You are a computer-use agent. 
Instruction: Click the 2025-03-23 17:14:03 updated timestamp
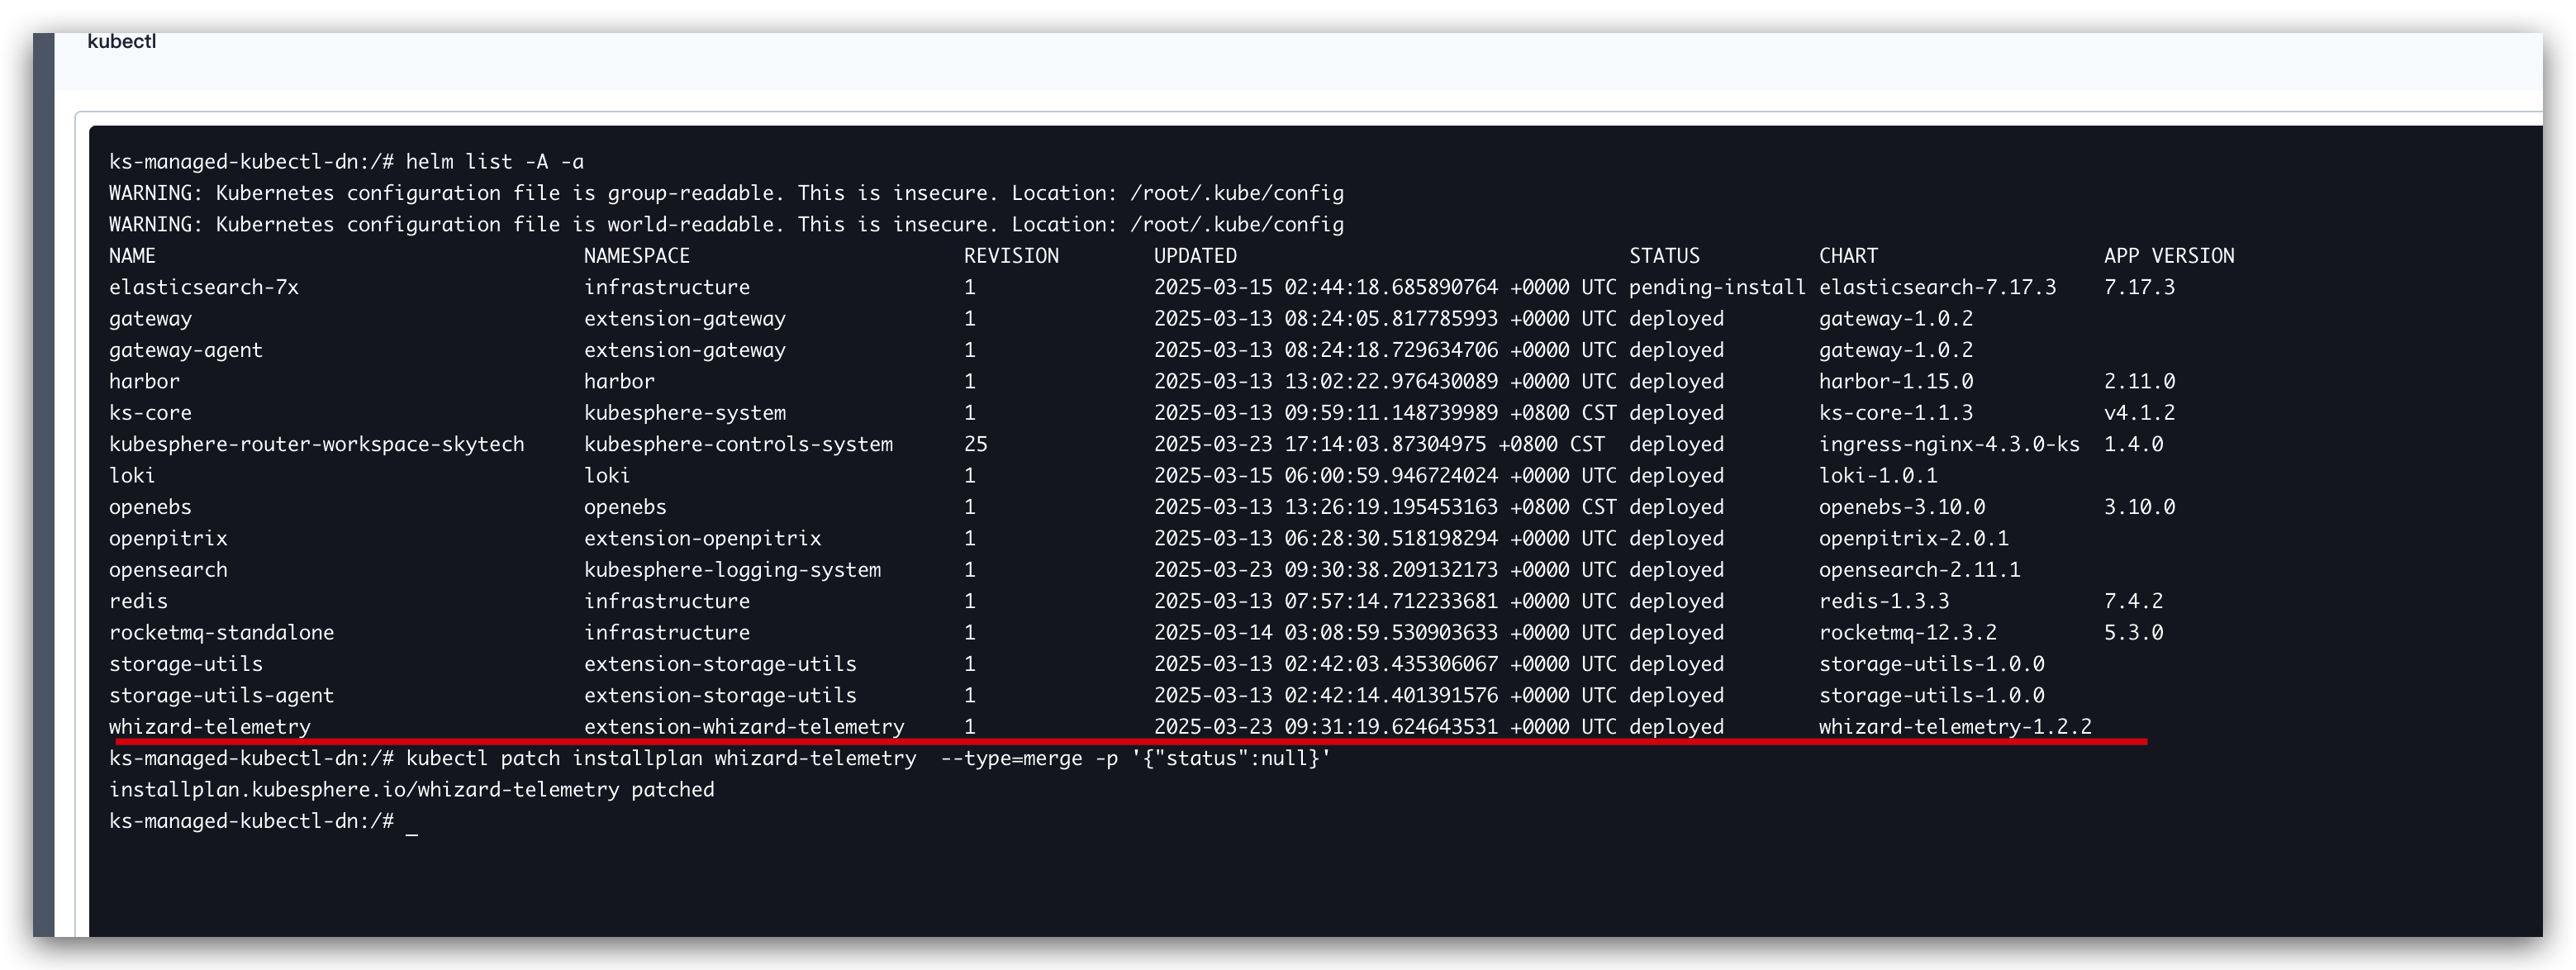1379,445
